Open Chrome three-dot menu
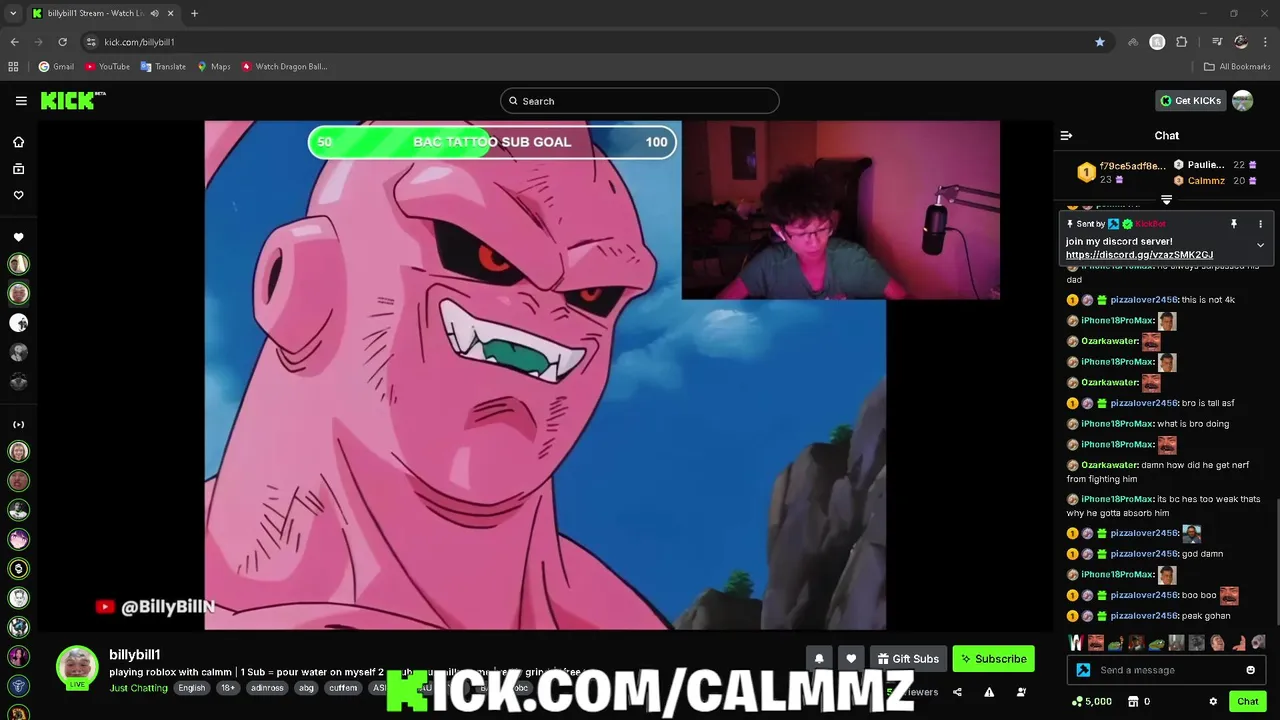 pos(1265,42)
